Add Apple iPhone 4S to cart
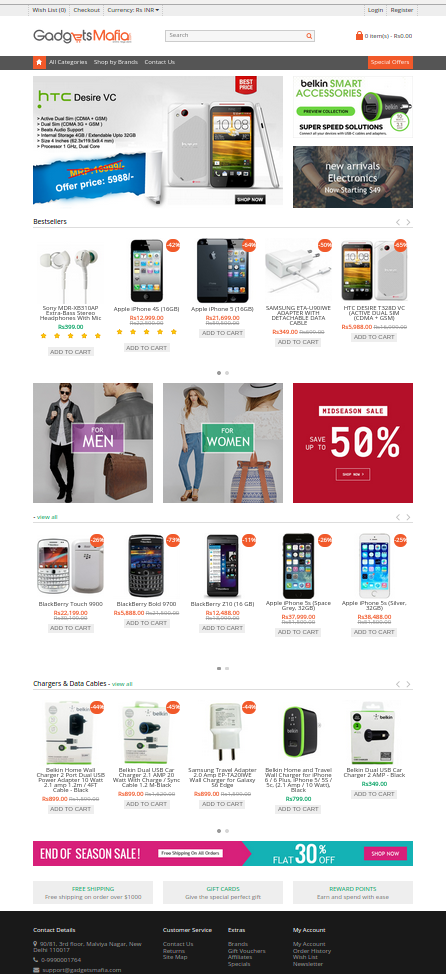The height and width of the screenshot is (974, 446). 146,348
